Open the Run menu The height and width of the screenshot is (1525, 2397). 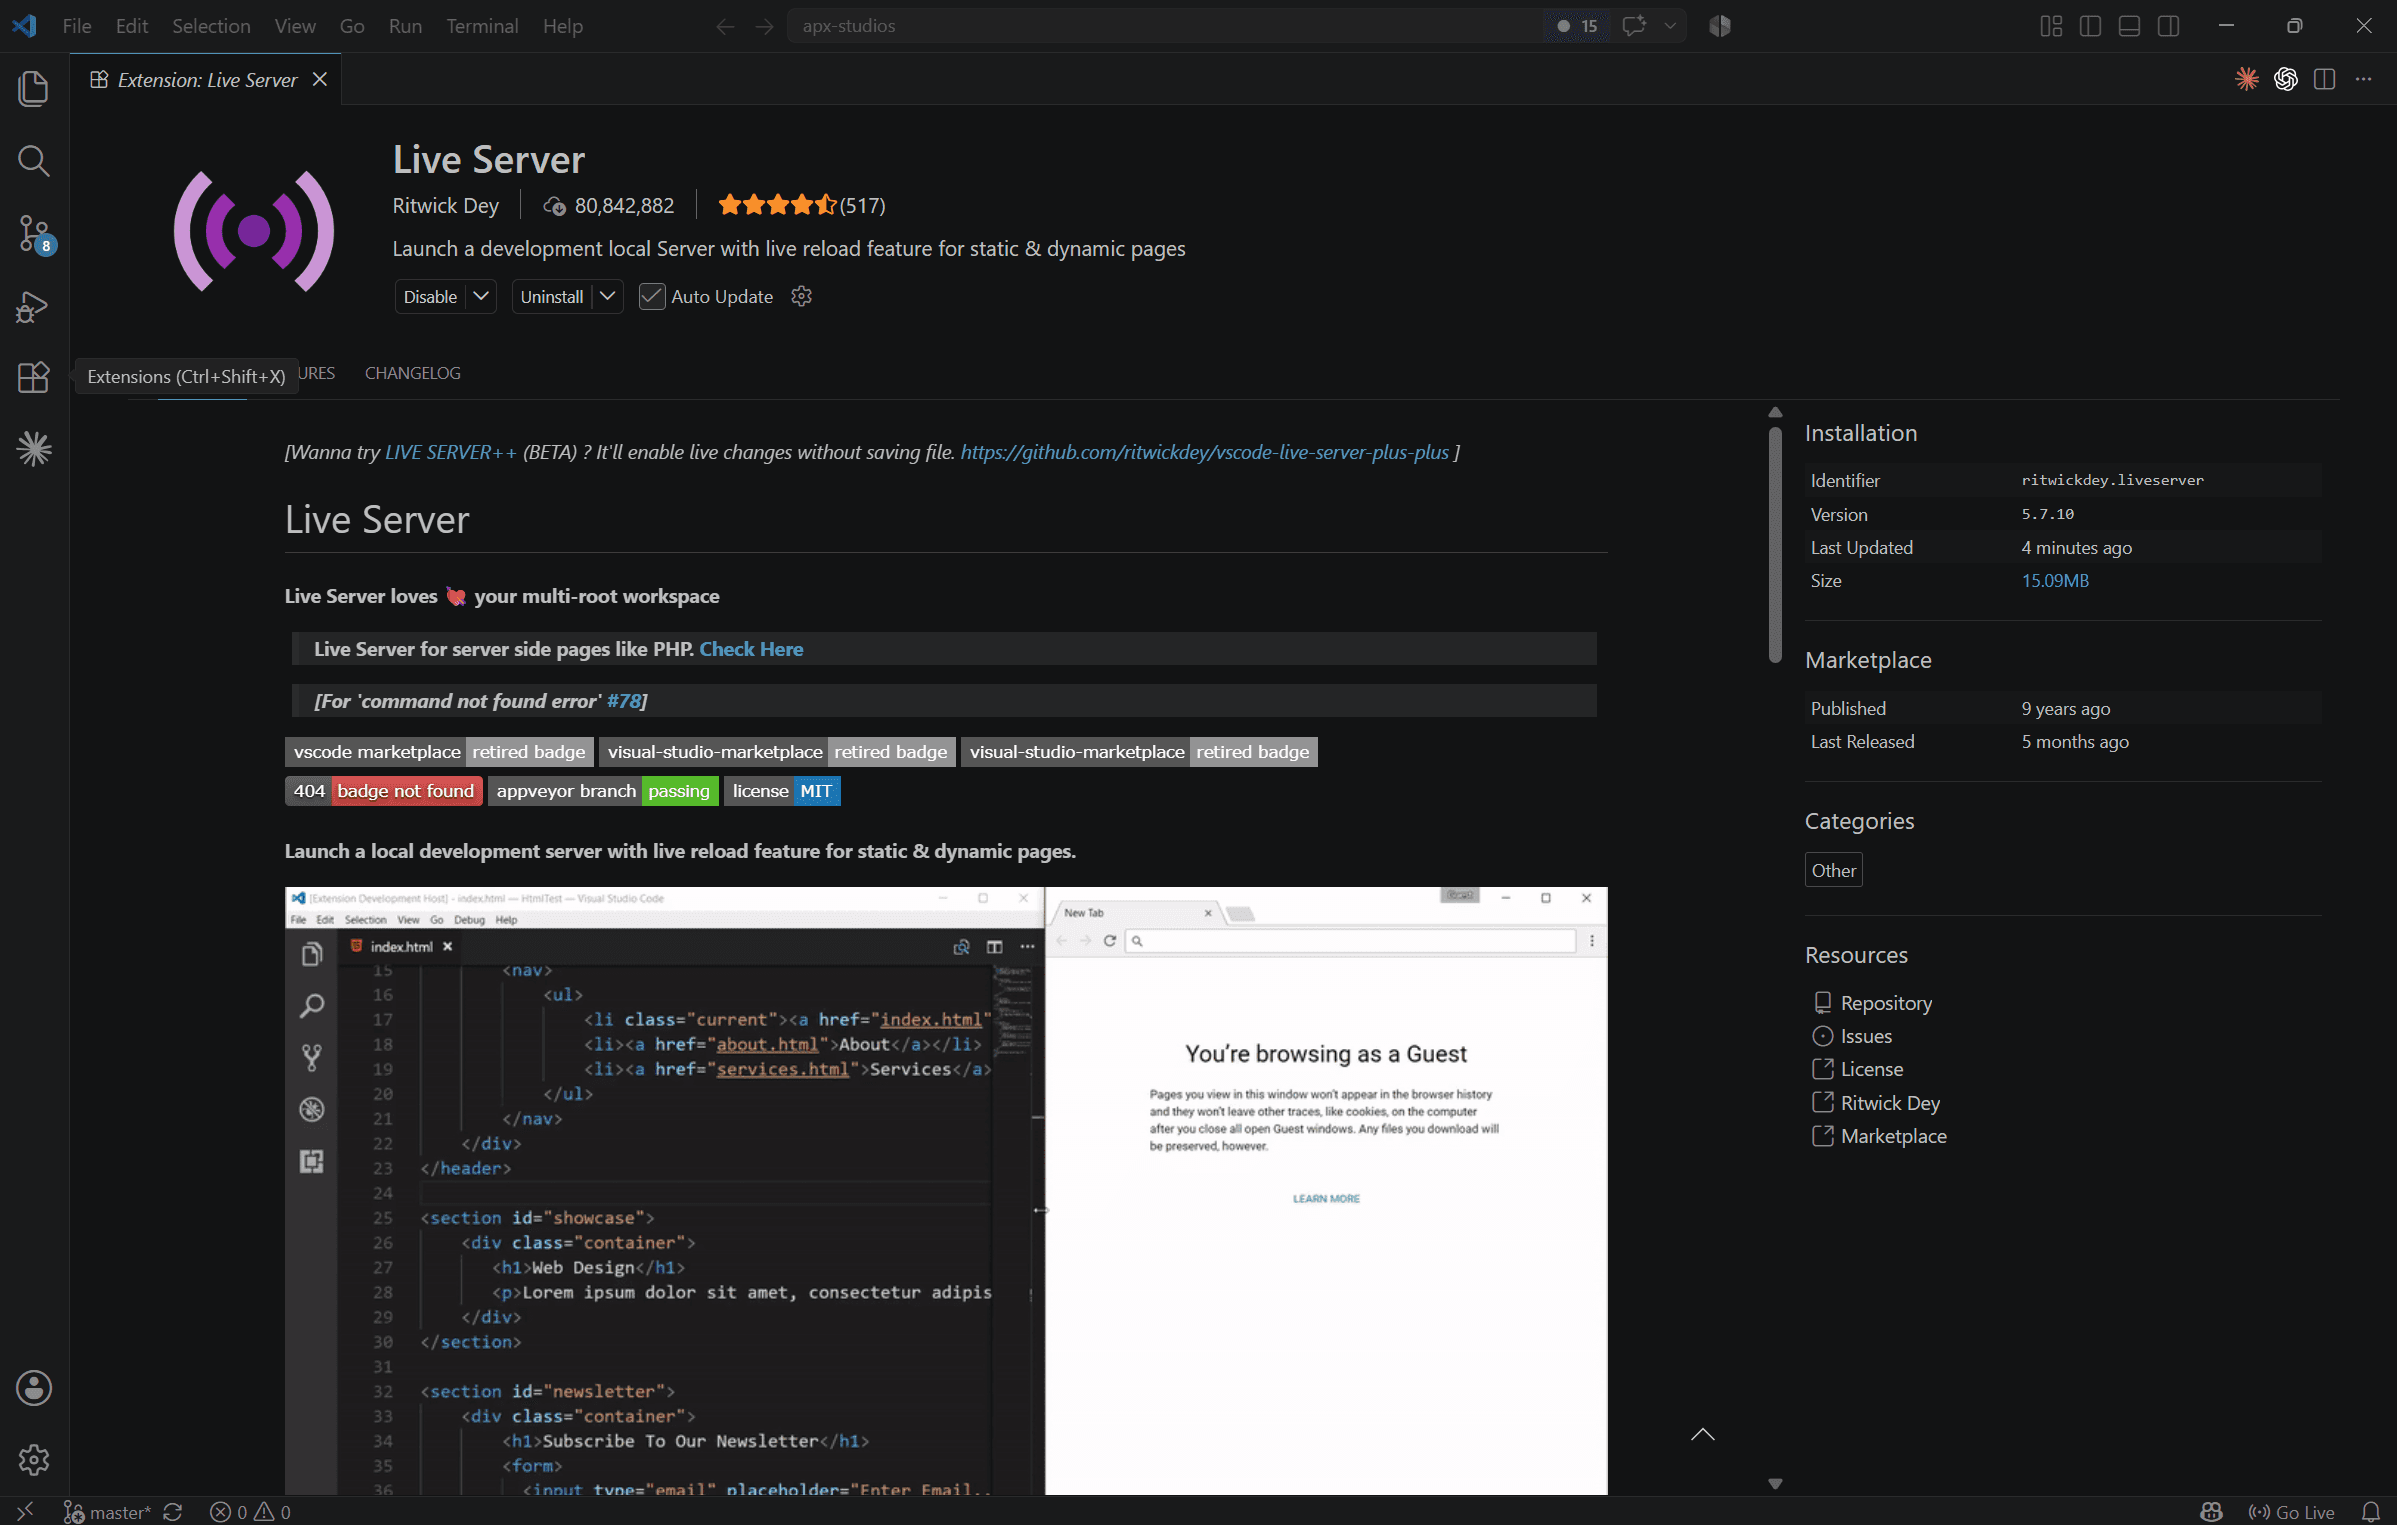click(x=405, y=26)
